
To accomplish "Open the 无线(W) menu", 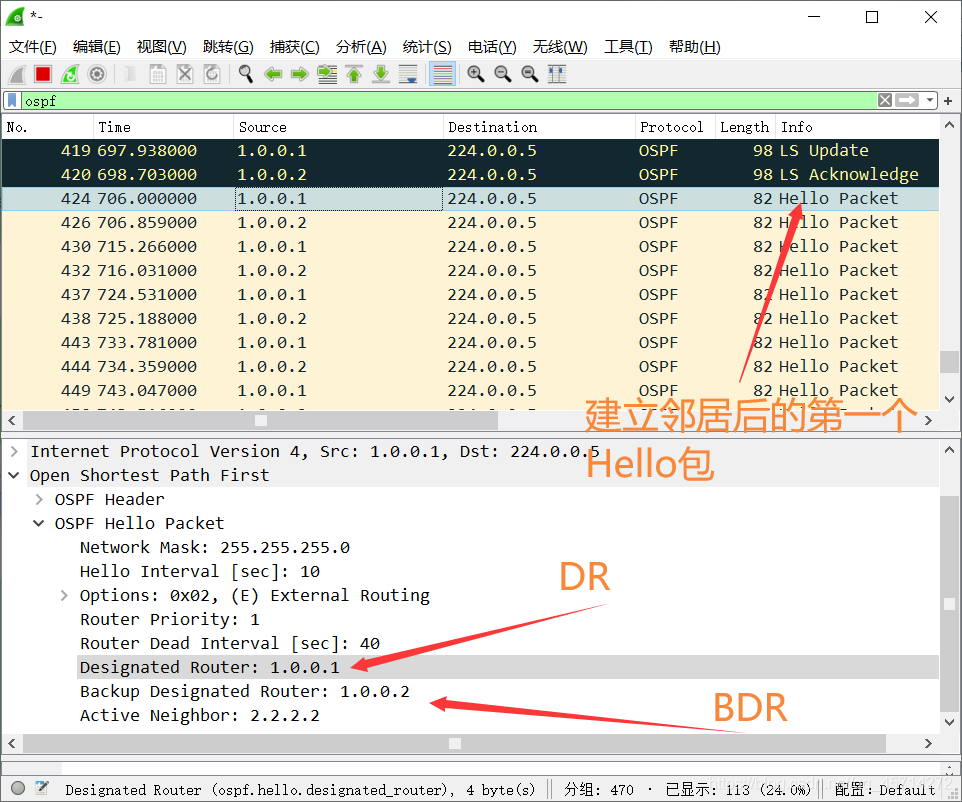I will 560,47.
